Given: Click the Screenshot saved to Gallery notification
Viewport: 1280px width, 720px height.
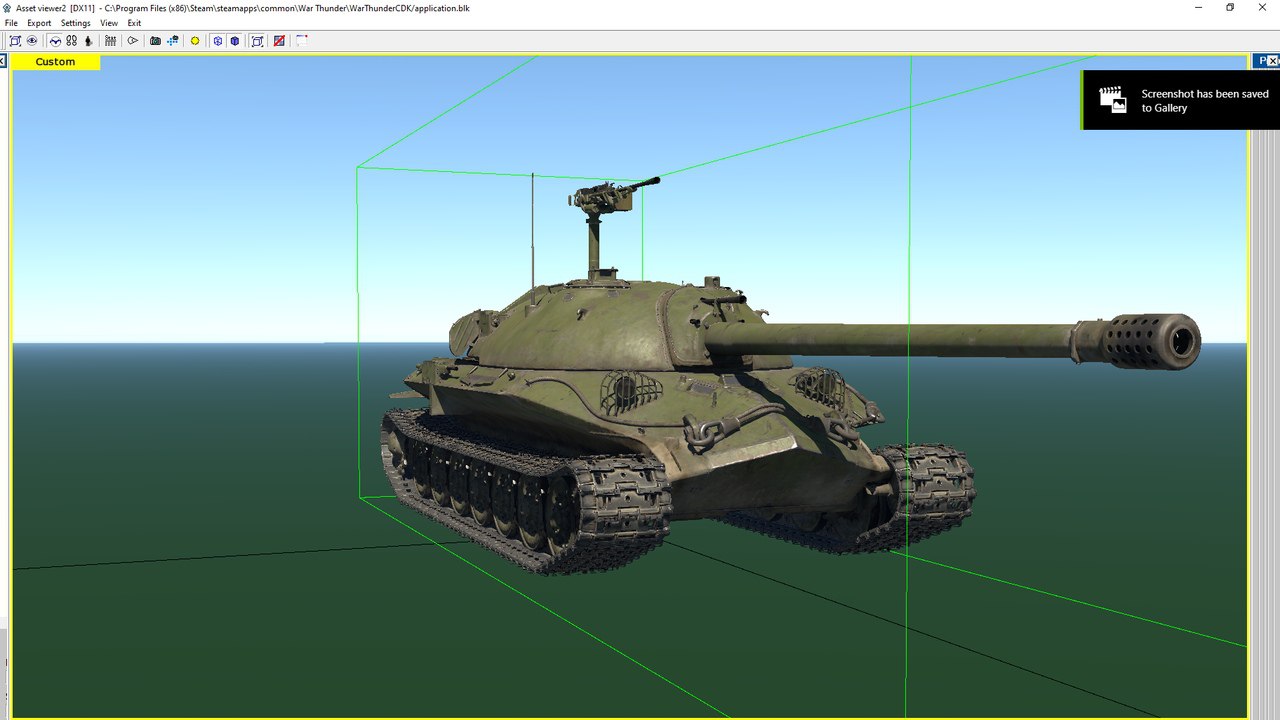Looking at the screenshot, I should tap(1178, 100).
